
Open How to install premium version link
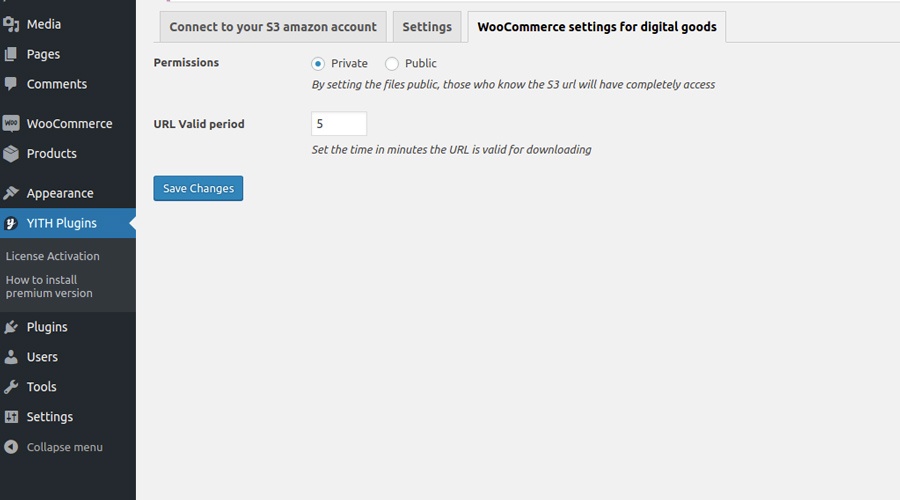pyautogui.click(x=49, y=286)
